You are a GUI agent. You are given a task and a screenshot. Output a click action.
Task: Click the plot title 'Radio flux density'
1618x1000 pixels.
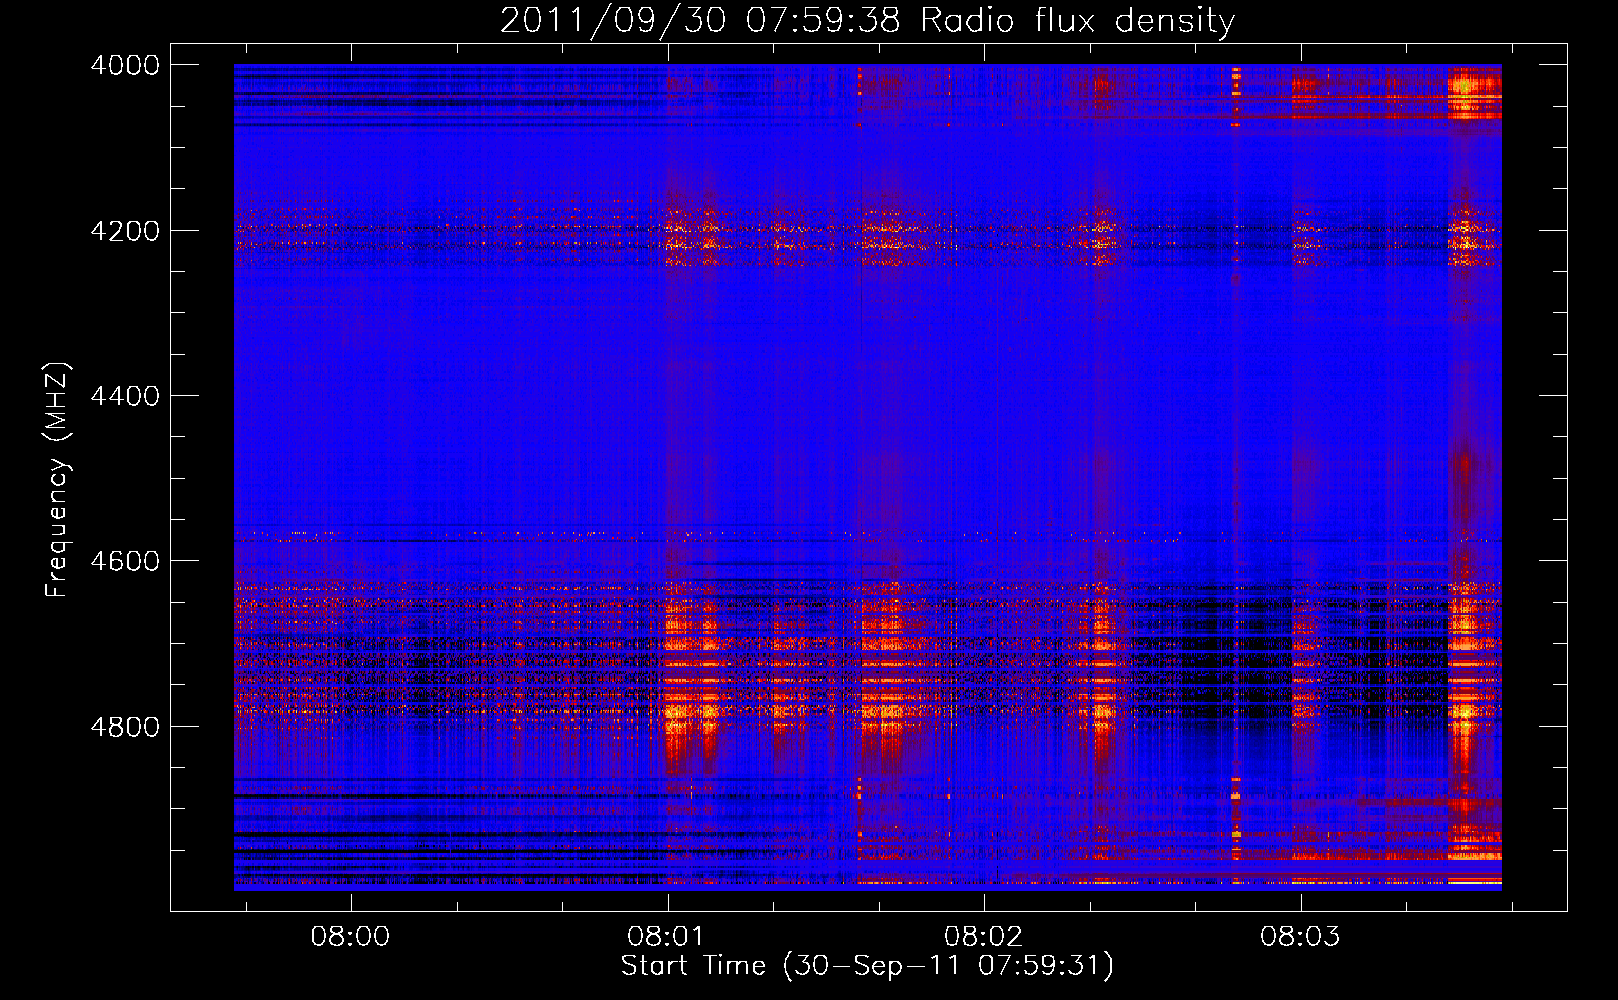1078,21
